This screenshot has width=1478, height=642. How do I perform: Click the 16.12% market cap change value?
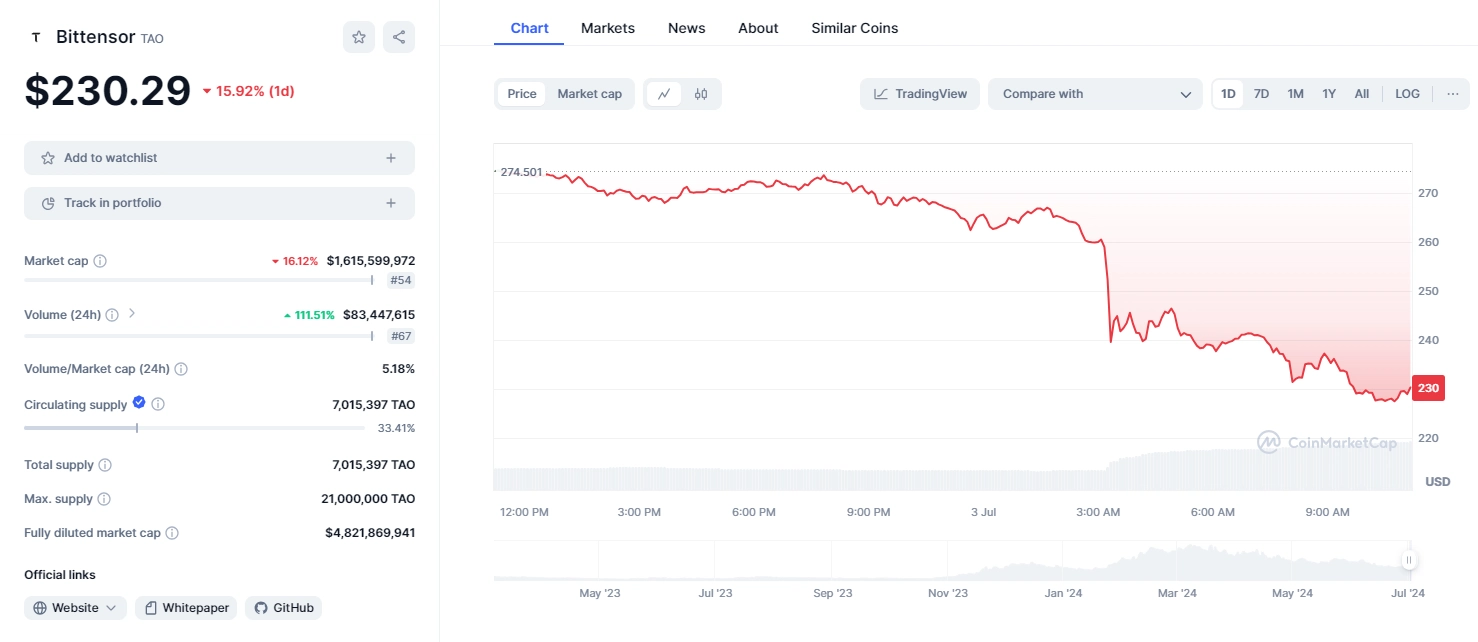click(295, 261)
